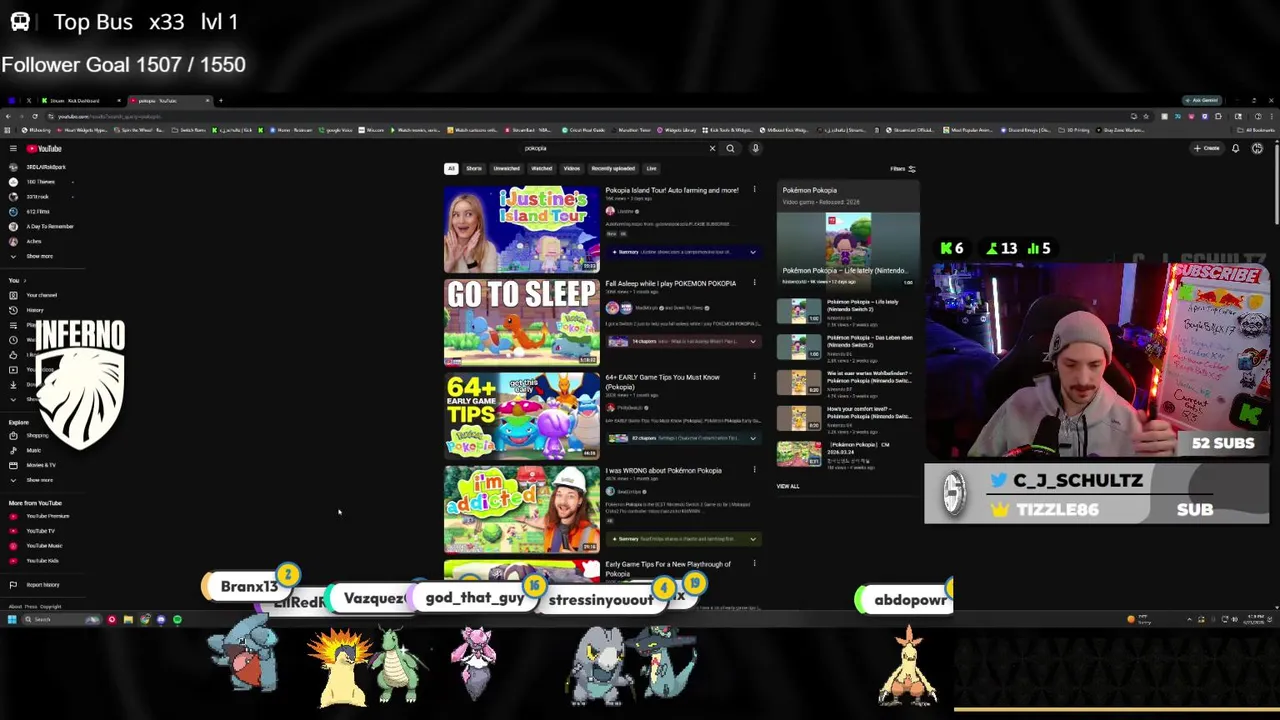Open the Windows Start menu

coord(11,620)
